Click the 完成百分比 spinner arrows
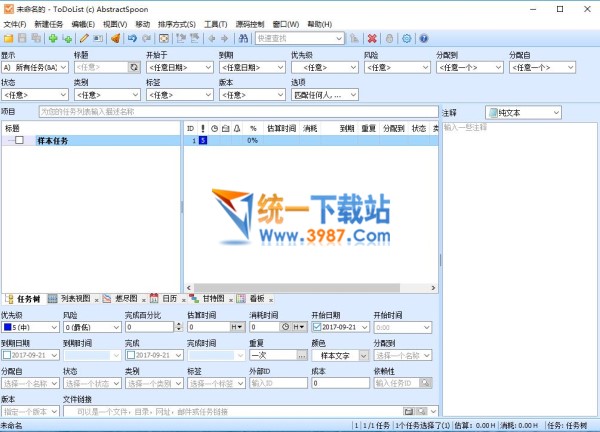600x432 pixels. [x=178, y=327]
